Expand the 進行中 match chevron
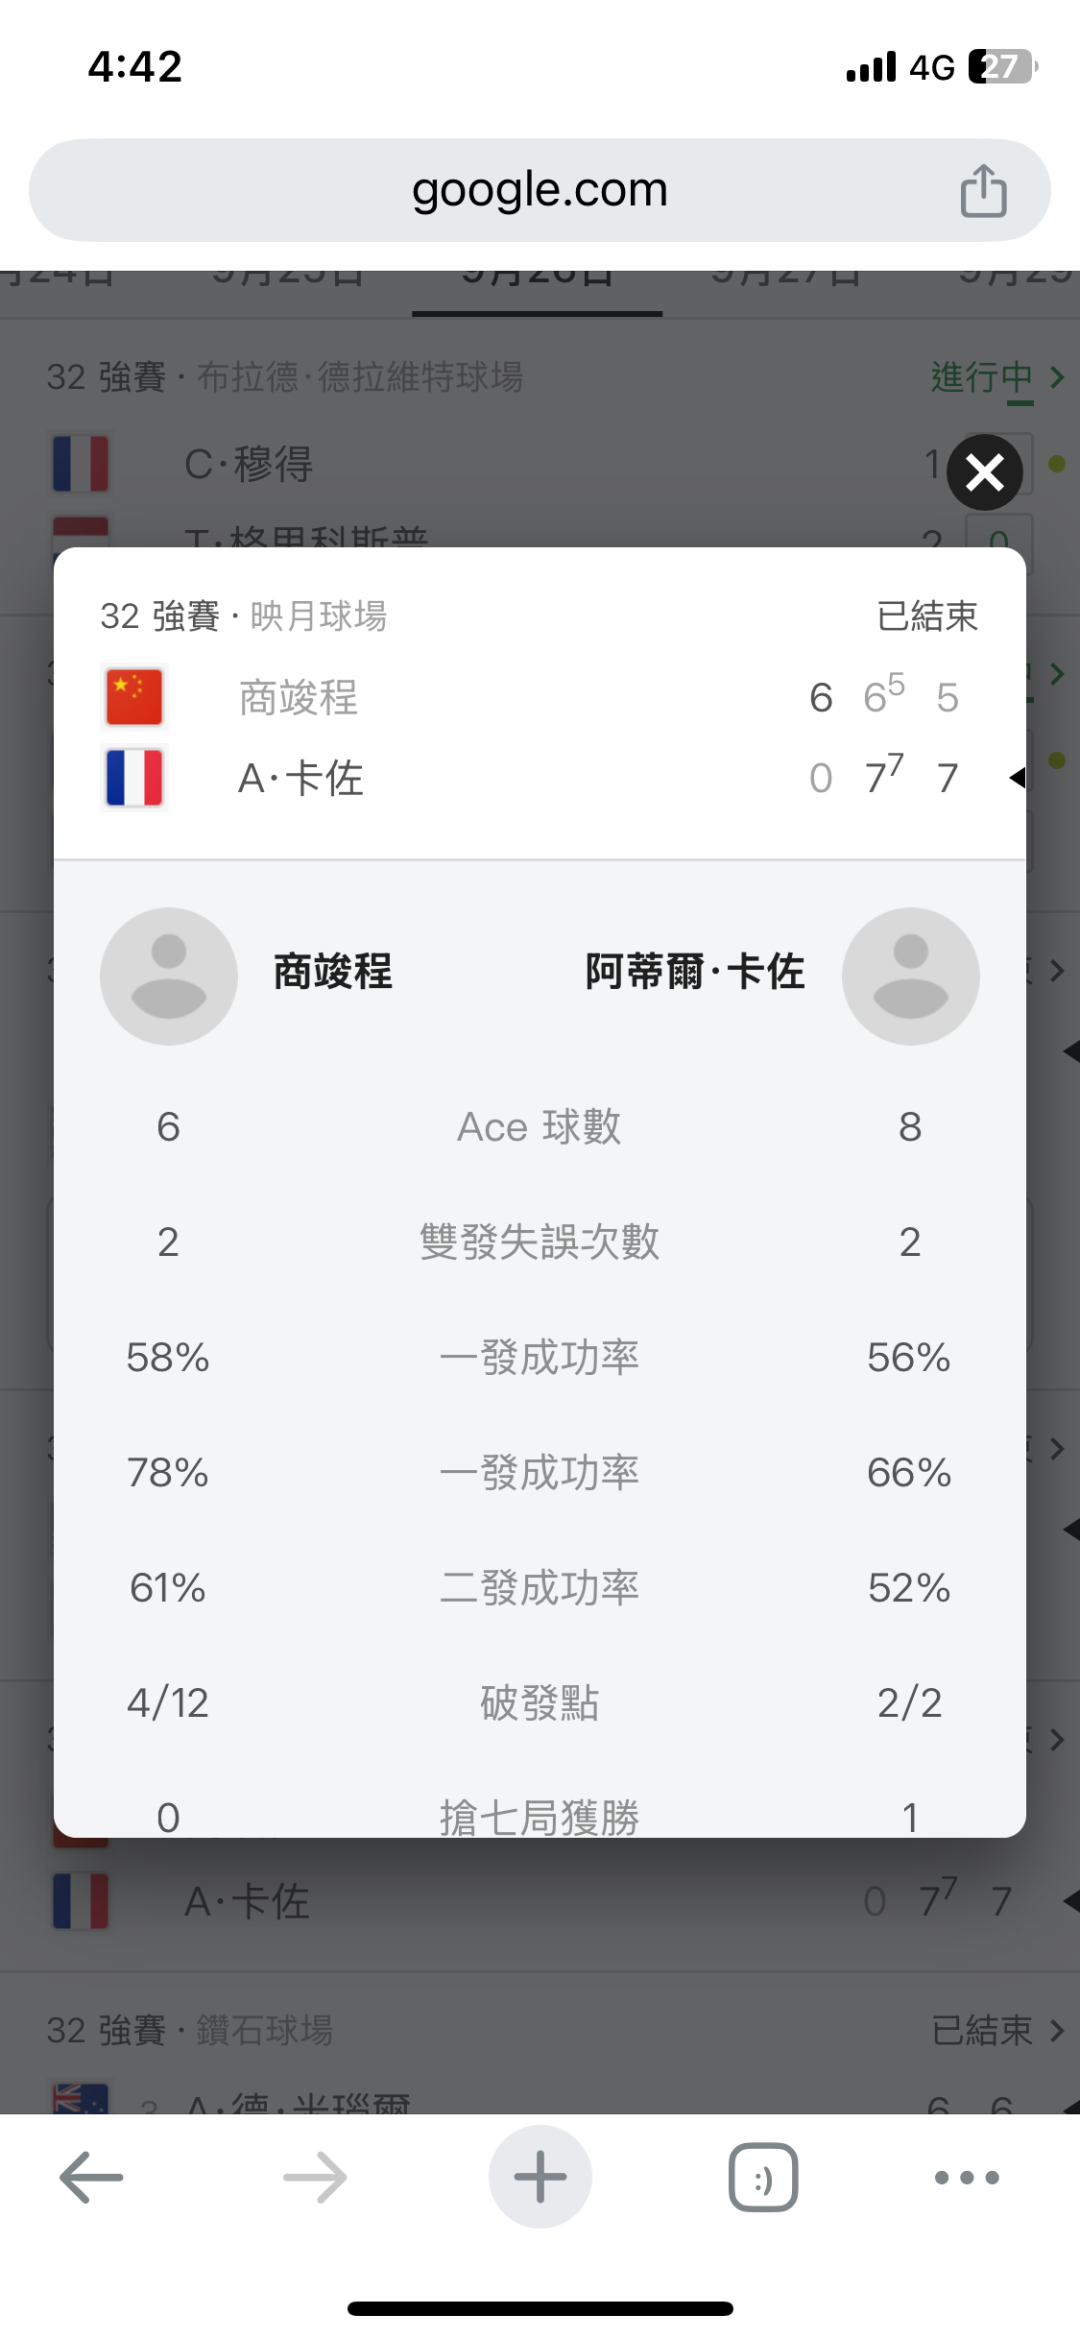 1056,377
